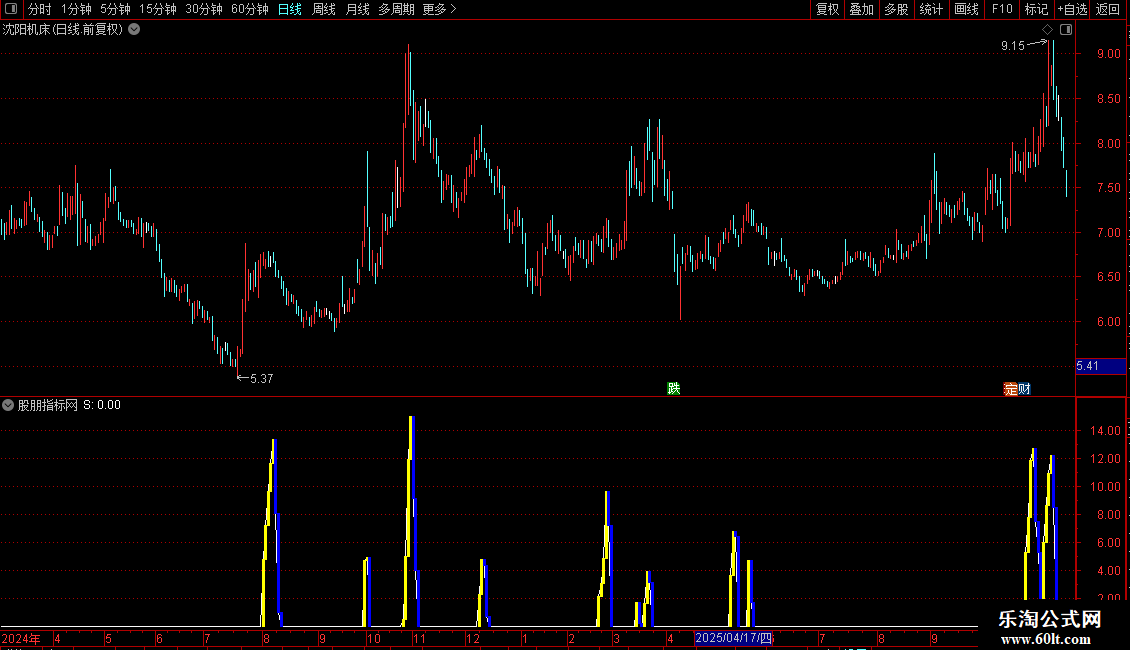The height and width of the screenshot is (650, 1130).
Task: Switch to 周线 weekly chart
Action: click(324, 9)
